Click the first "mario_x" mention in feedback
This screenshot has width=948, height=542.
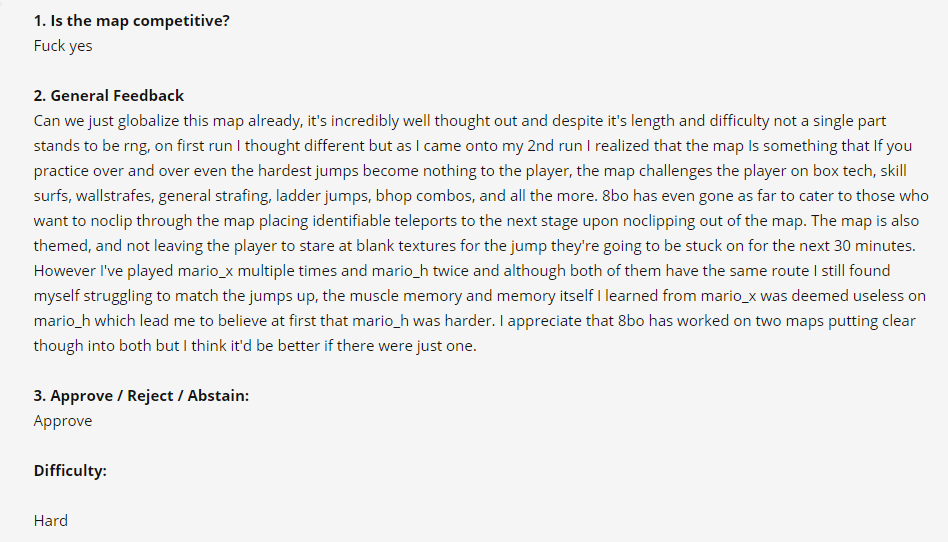coord(206,271)
